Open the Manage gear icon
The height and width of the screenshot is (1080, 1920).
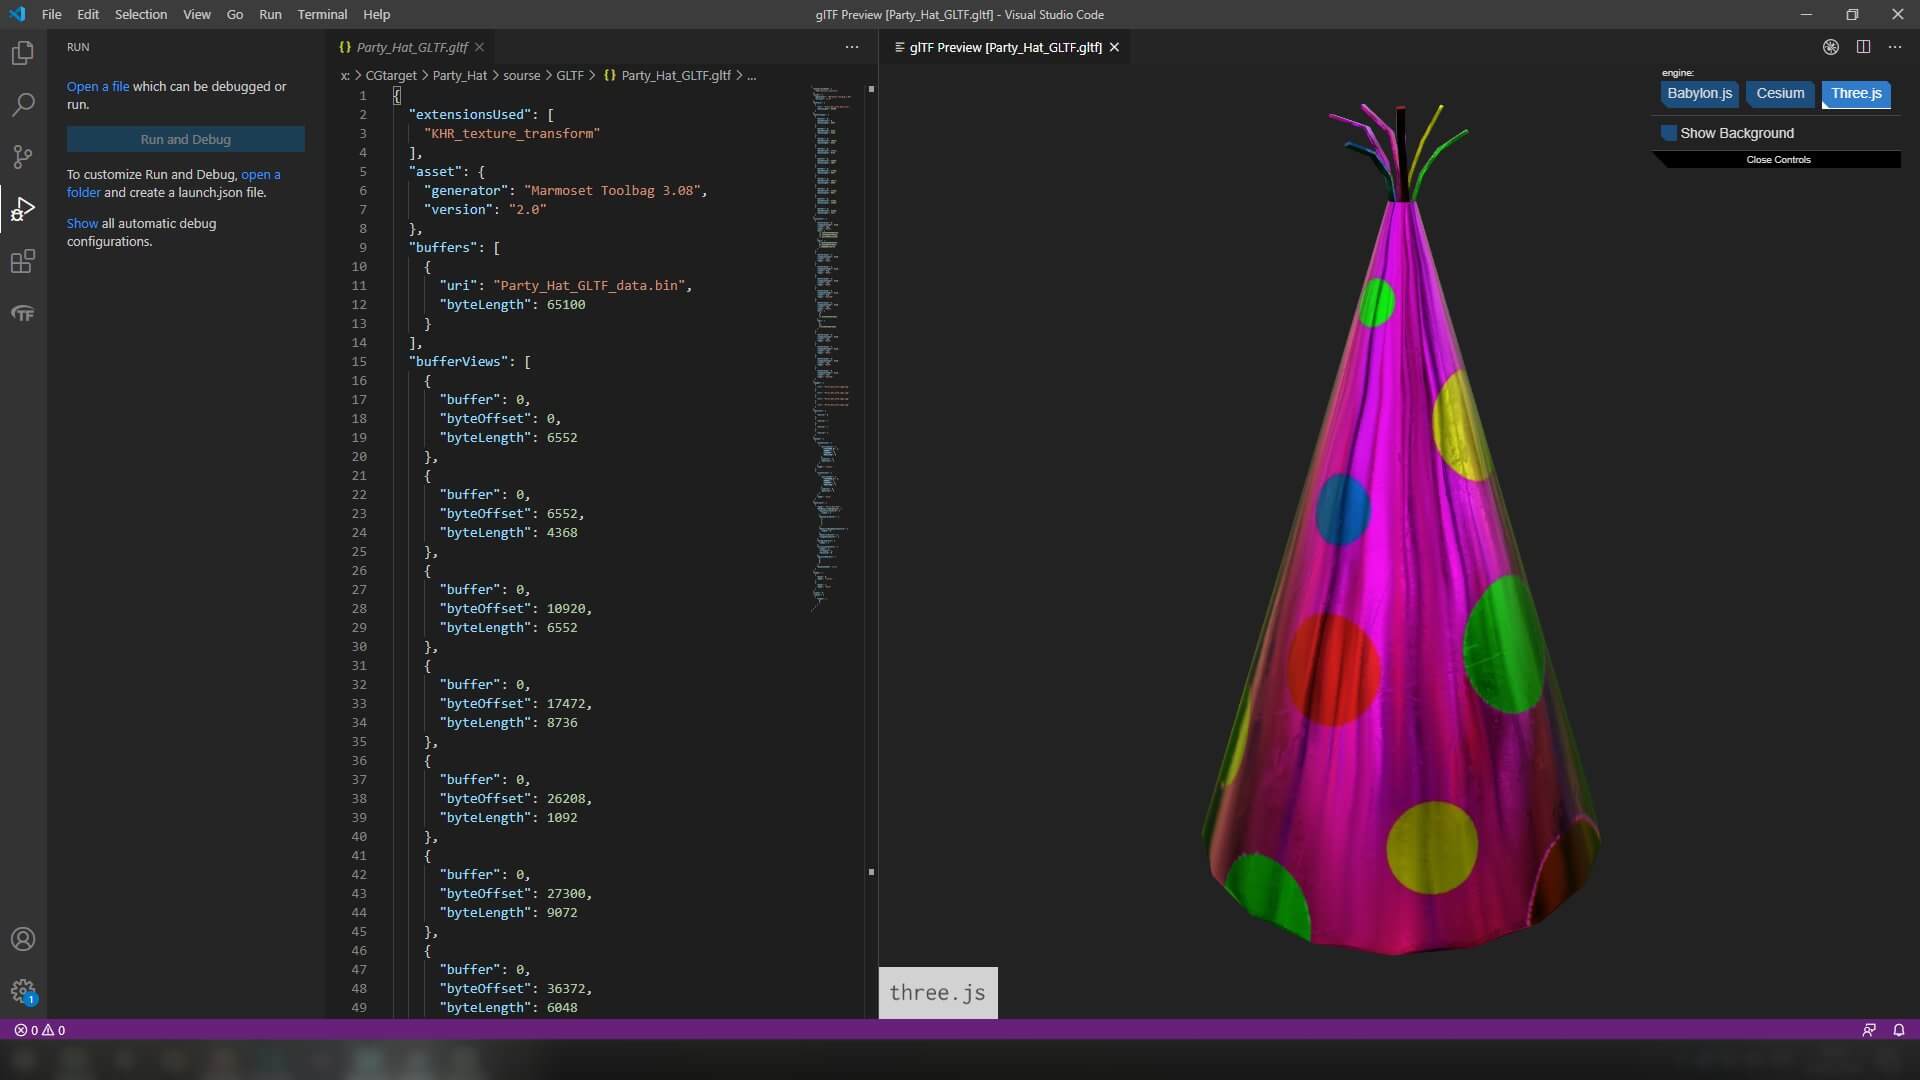[22, 991]
